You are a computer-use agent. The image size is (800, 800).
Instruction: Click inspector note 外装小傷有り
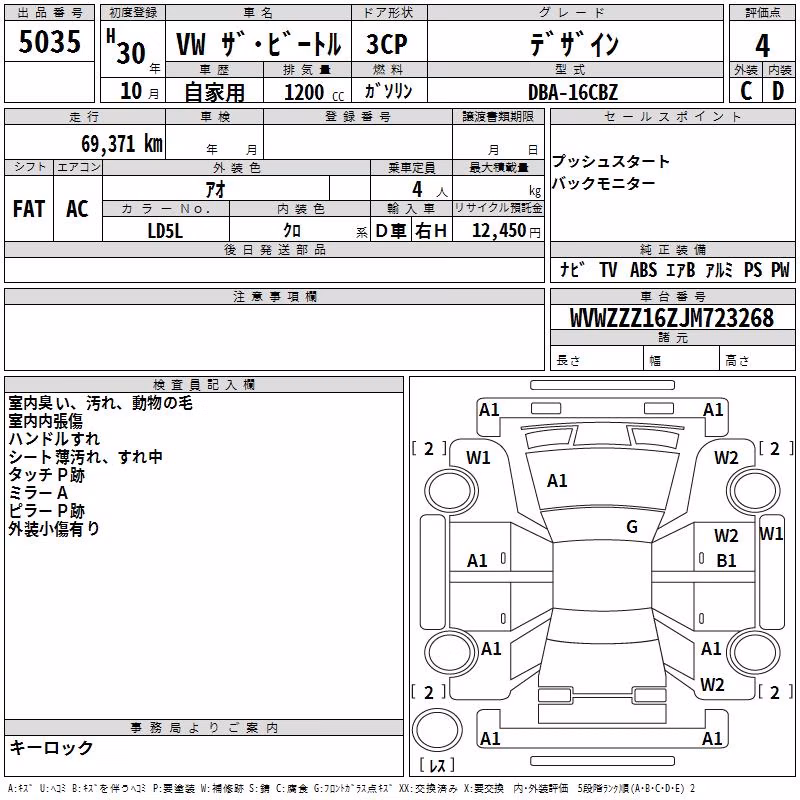tap(54, 529)
